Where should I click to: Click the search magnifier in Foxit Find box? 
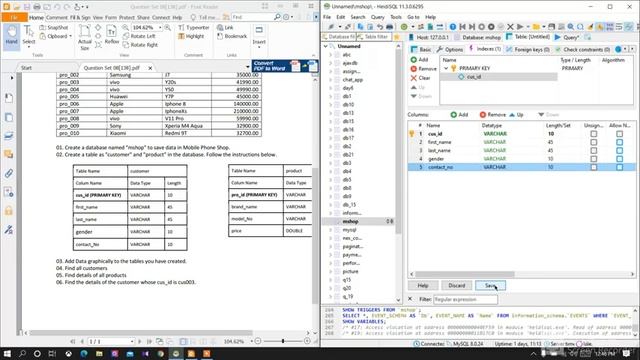point(277,17)
